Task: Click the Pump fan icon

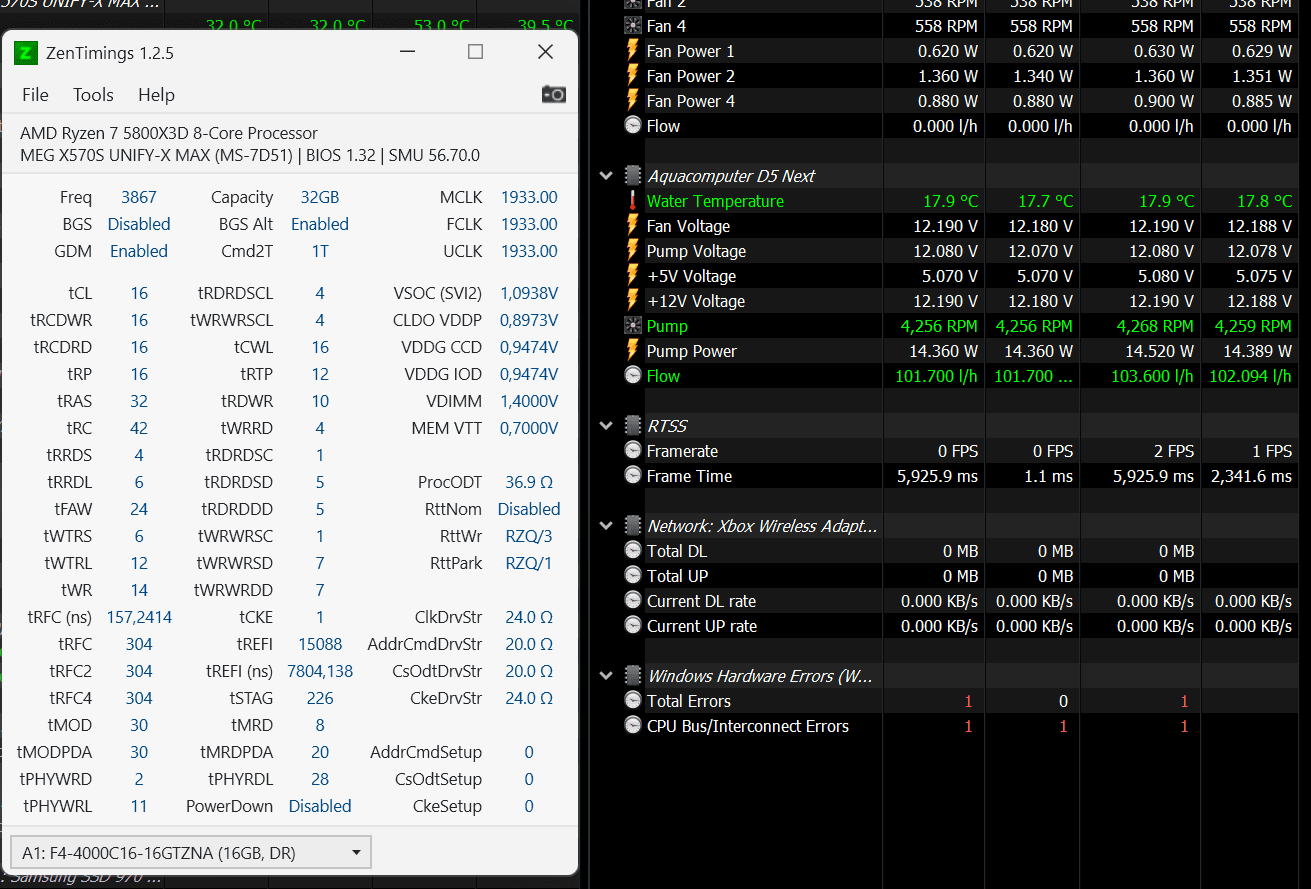Action: tap(633, 326)
